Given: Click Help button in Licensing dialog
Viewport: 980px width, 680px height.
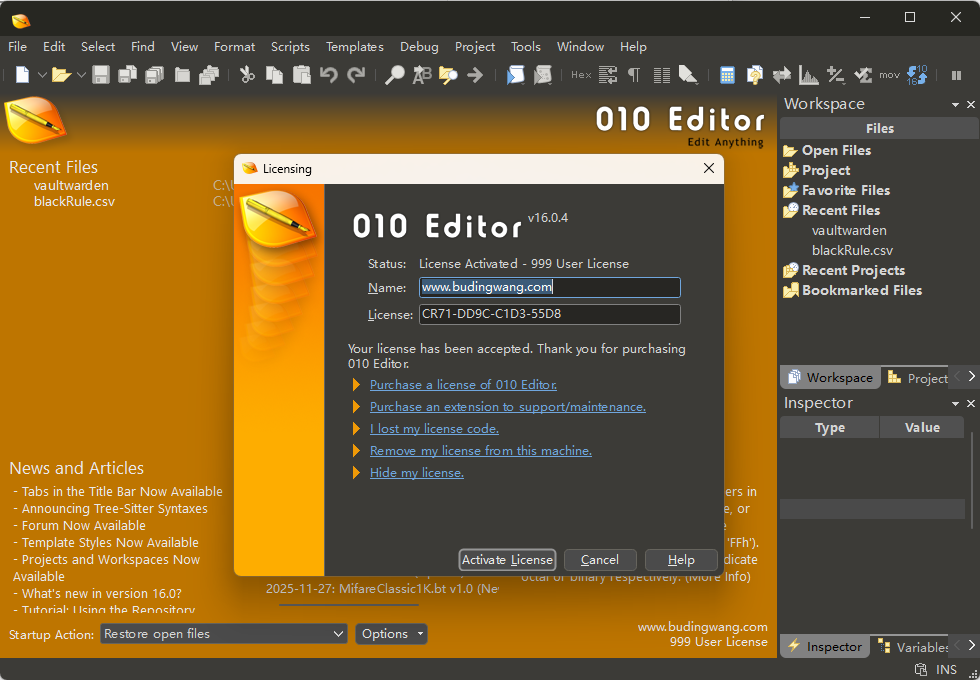Looking at the screenshot, I should pyautogui.click(x=681, y=560).
